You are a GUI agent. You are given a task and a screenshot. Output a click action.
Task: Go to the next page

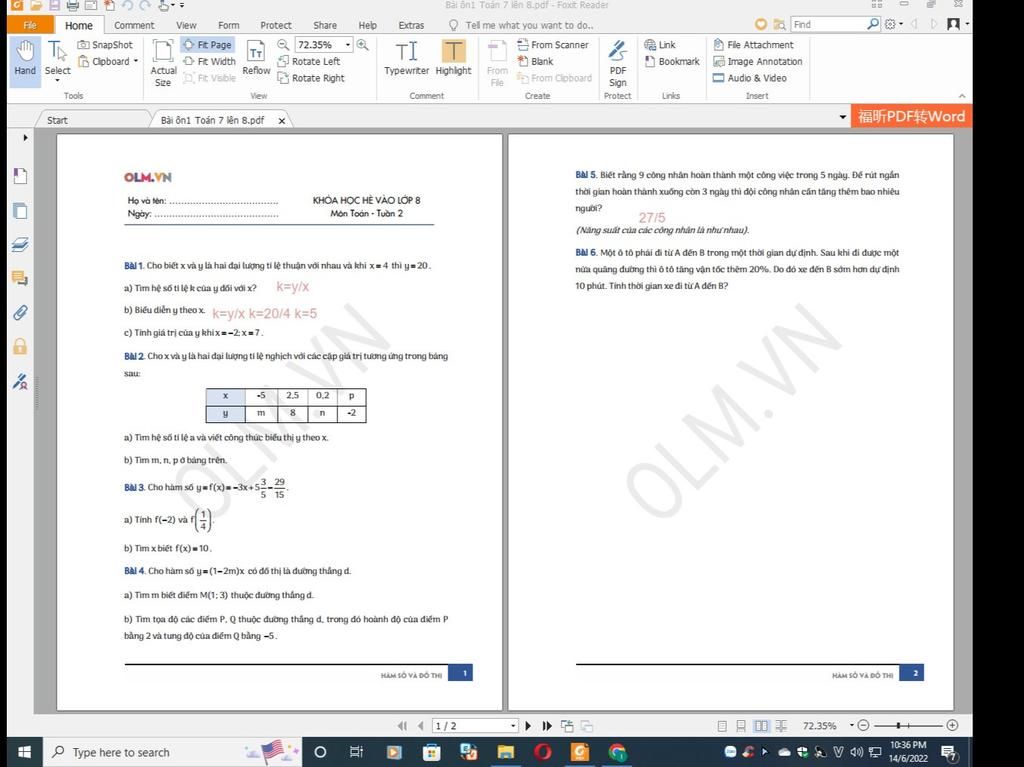(528, 726)
